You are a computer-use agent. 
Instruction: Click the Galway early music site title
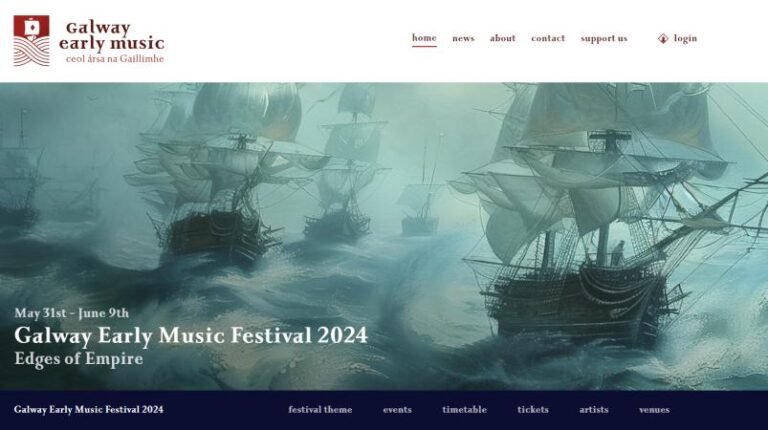[112, 36]
